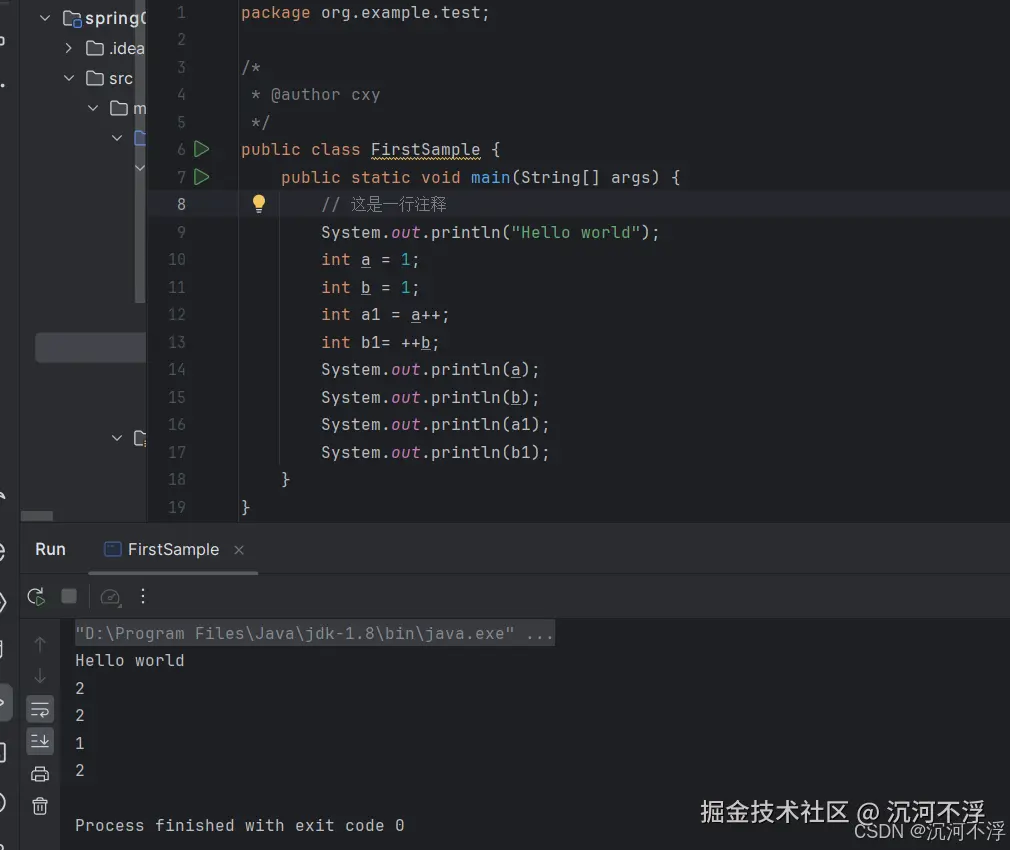Image resolution: width=1010 pixels, height=850 pixels.
Task: Click the 'int a = 1;' declaration
Action: [370, 260]
